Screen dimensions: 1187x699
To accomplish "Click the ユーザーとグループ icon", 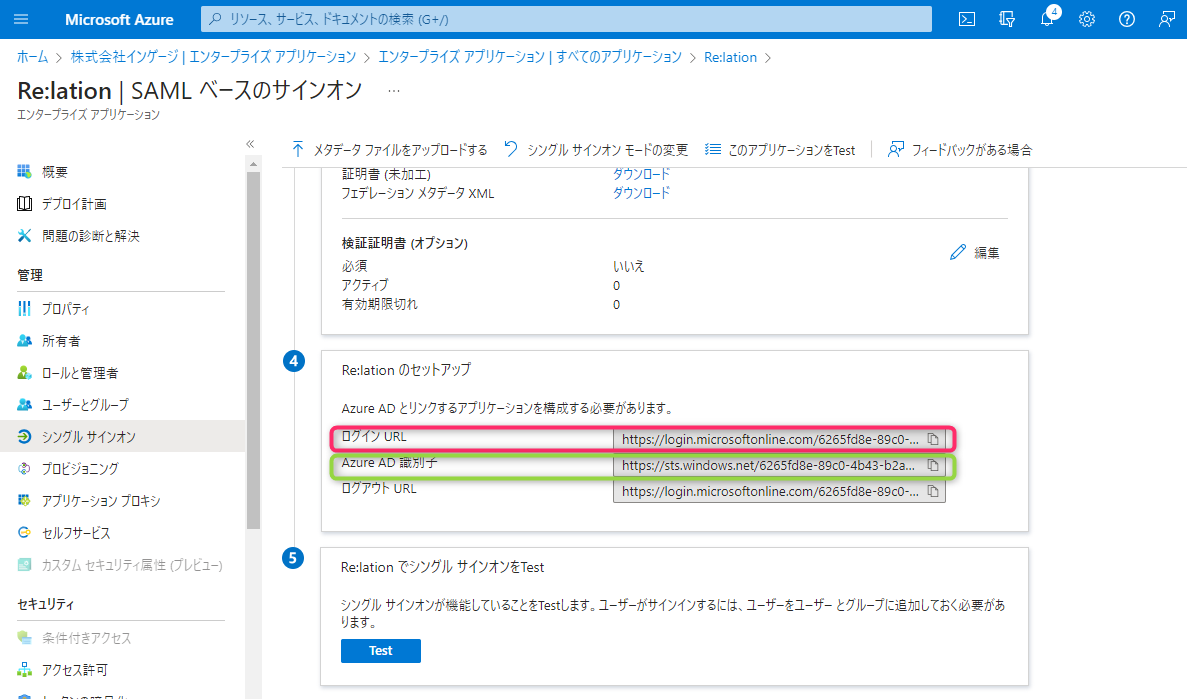I will [24, 404].
